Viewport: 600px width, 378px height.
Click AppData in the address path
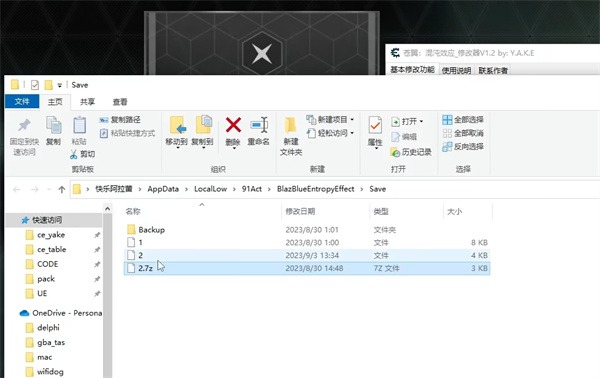click(163, 189)
